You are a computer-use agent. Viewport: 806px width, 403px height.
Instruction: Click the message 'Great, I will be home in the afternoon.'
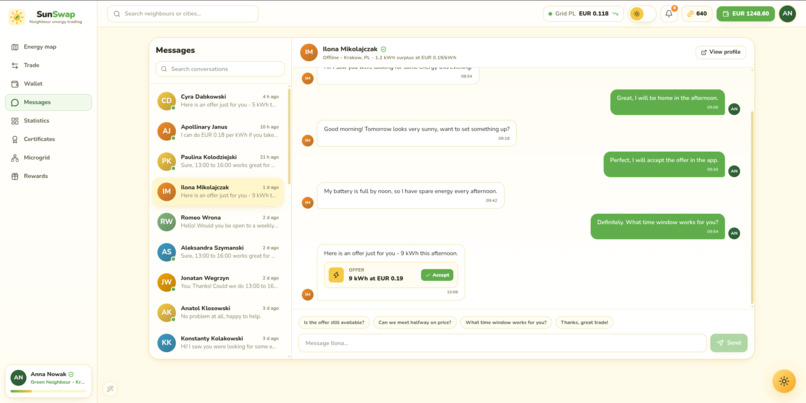tap(668, 102)
